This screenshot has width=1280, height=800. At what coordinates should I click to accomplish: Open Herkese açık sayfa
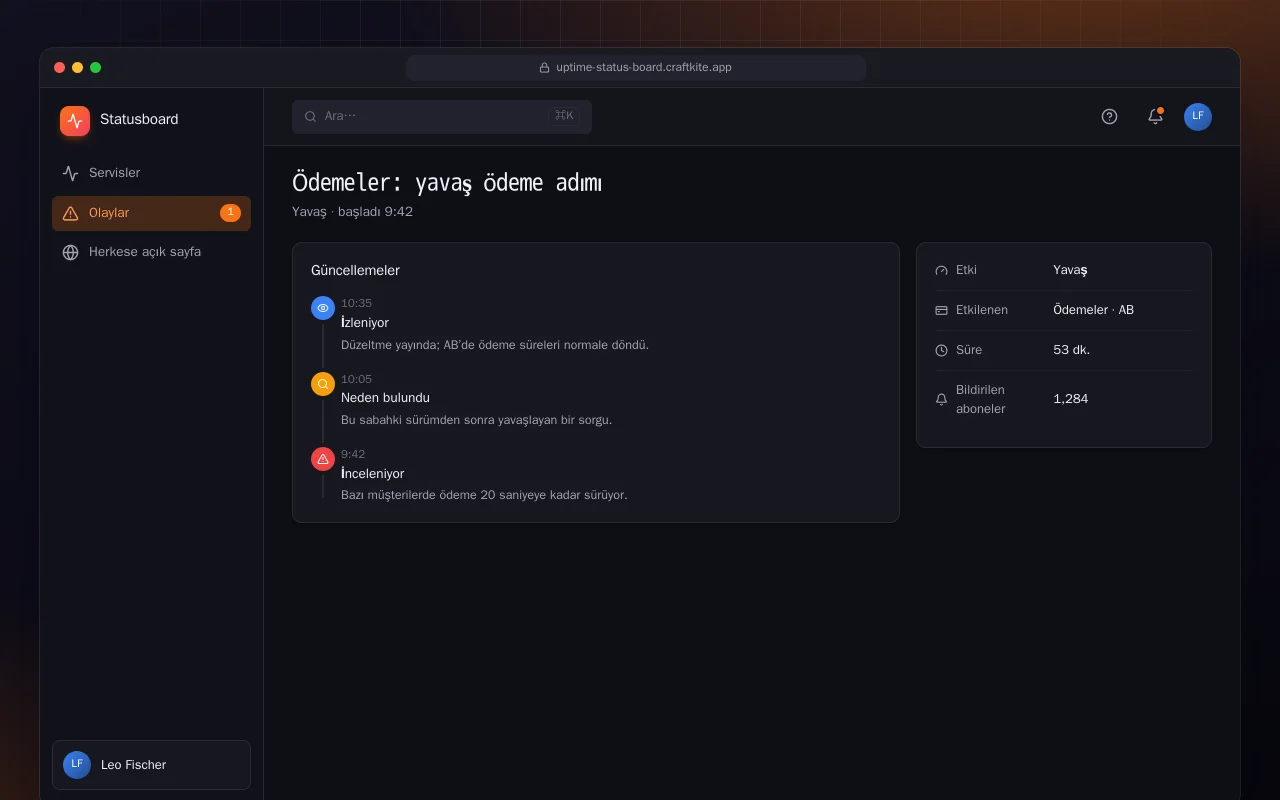[x=151, y=252]
